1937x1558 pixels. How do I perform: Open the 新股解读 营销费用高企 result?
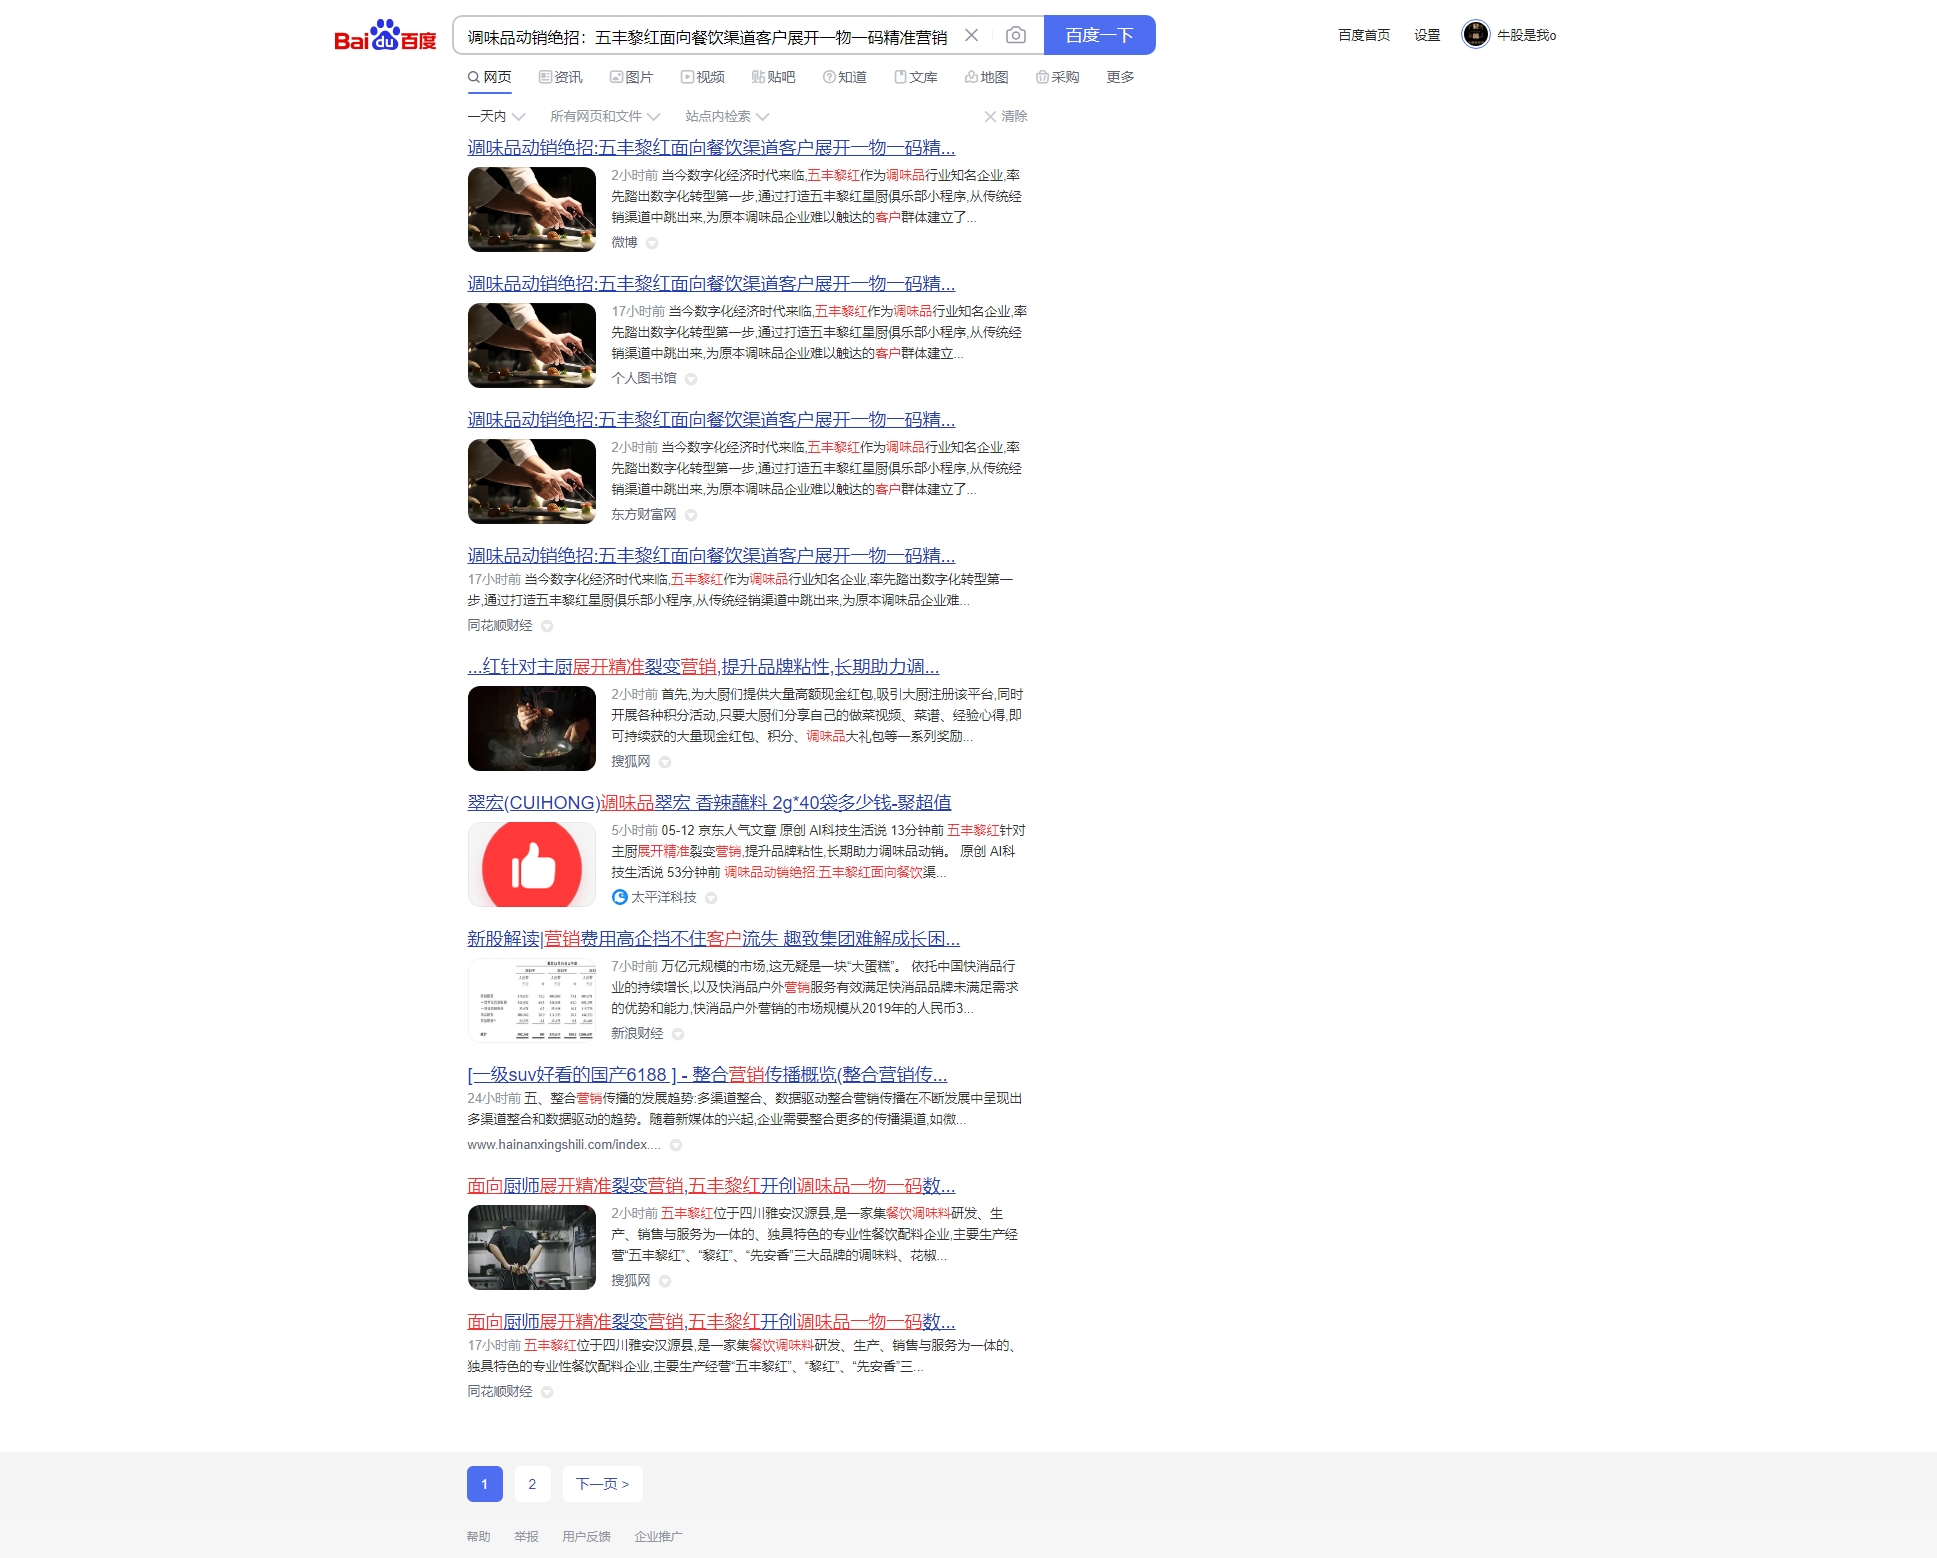click(713, 939)
